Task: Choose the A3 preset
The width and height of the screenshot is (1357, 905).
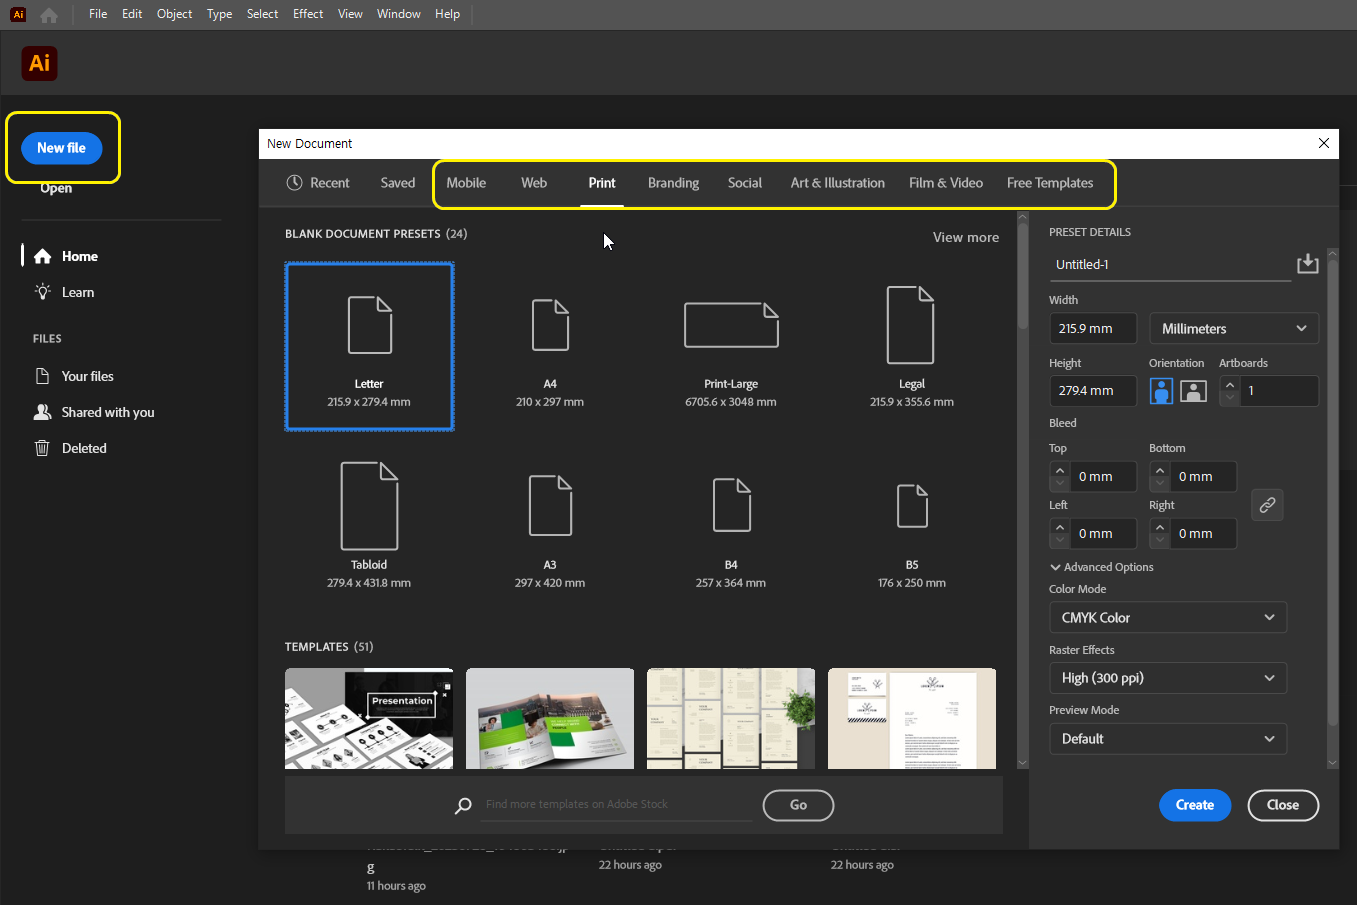Action: [550, 524]
